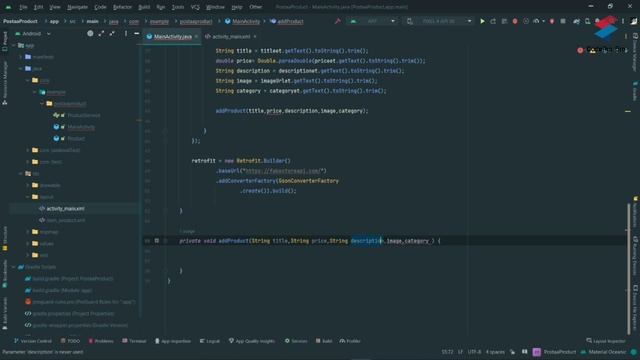Click the Stop square icon in the toolbar
Viewport: 640px width, 360px height.
(x=563, y=21)
